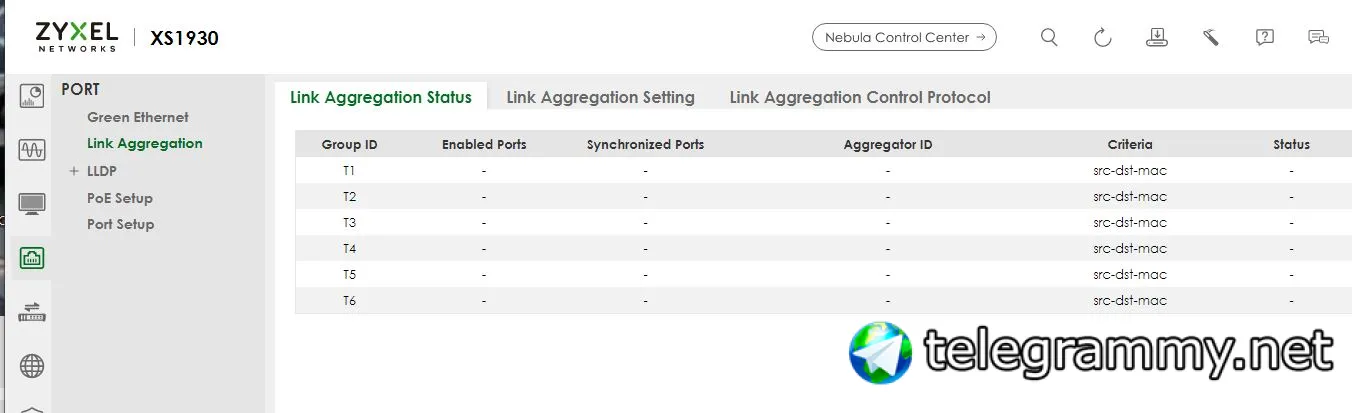Click the search magnifier icon
This screenshot has height=413, width=1352.
[1049, 37]
